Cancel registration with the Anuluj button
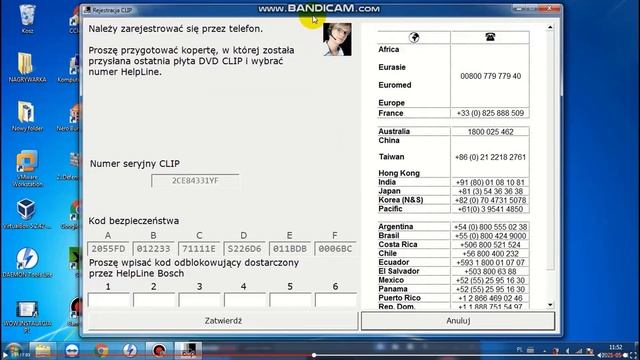 (458, 321)
